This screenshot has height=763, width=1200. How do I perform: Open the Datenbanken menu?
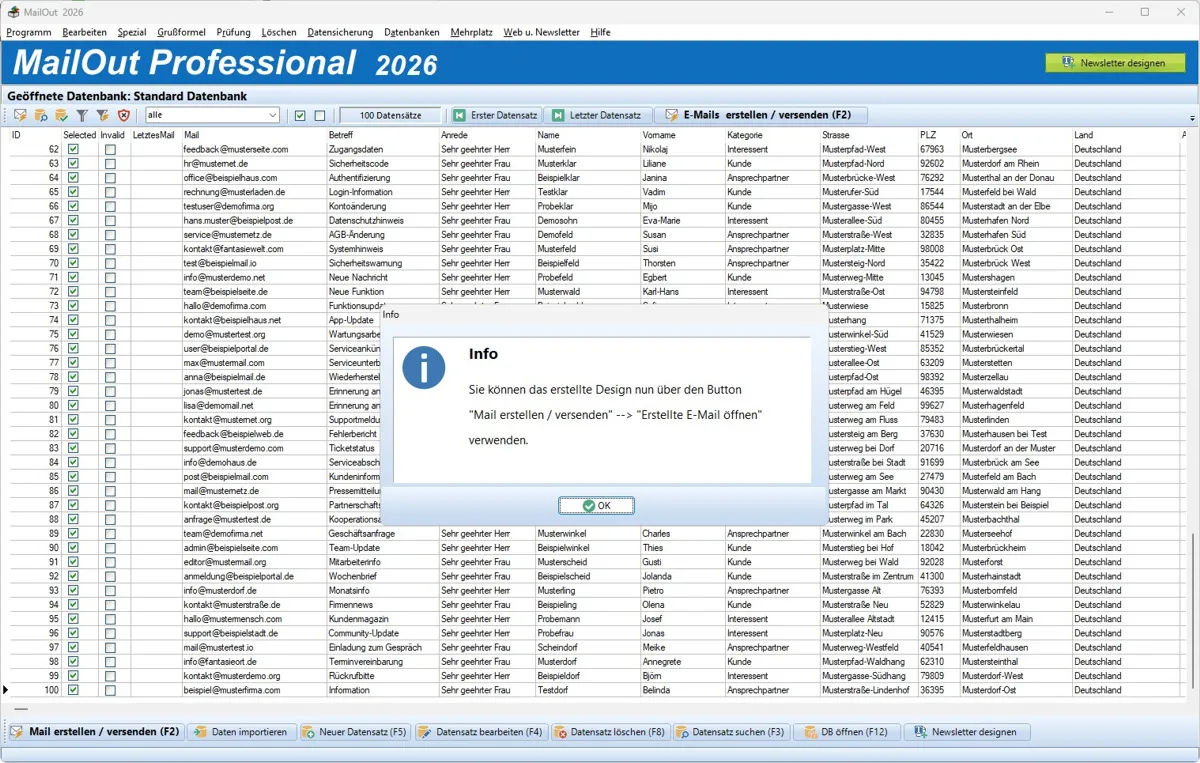[x=411, y=32]
